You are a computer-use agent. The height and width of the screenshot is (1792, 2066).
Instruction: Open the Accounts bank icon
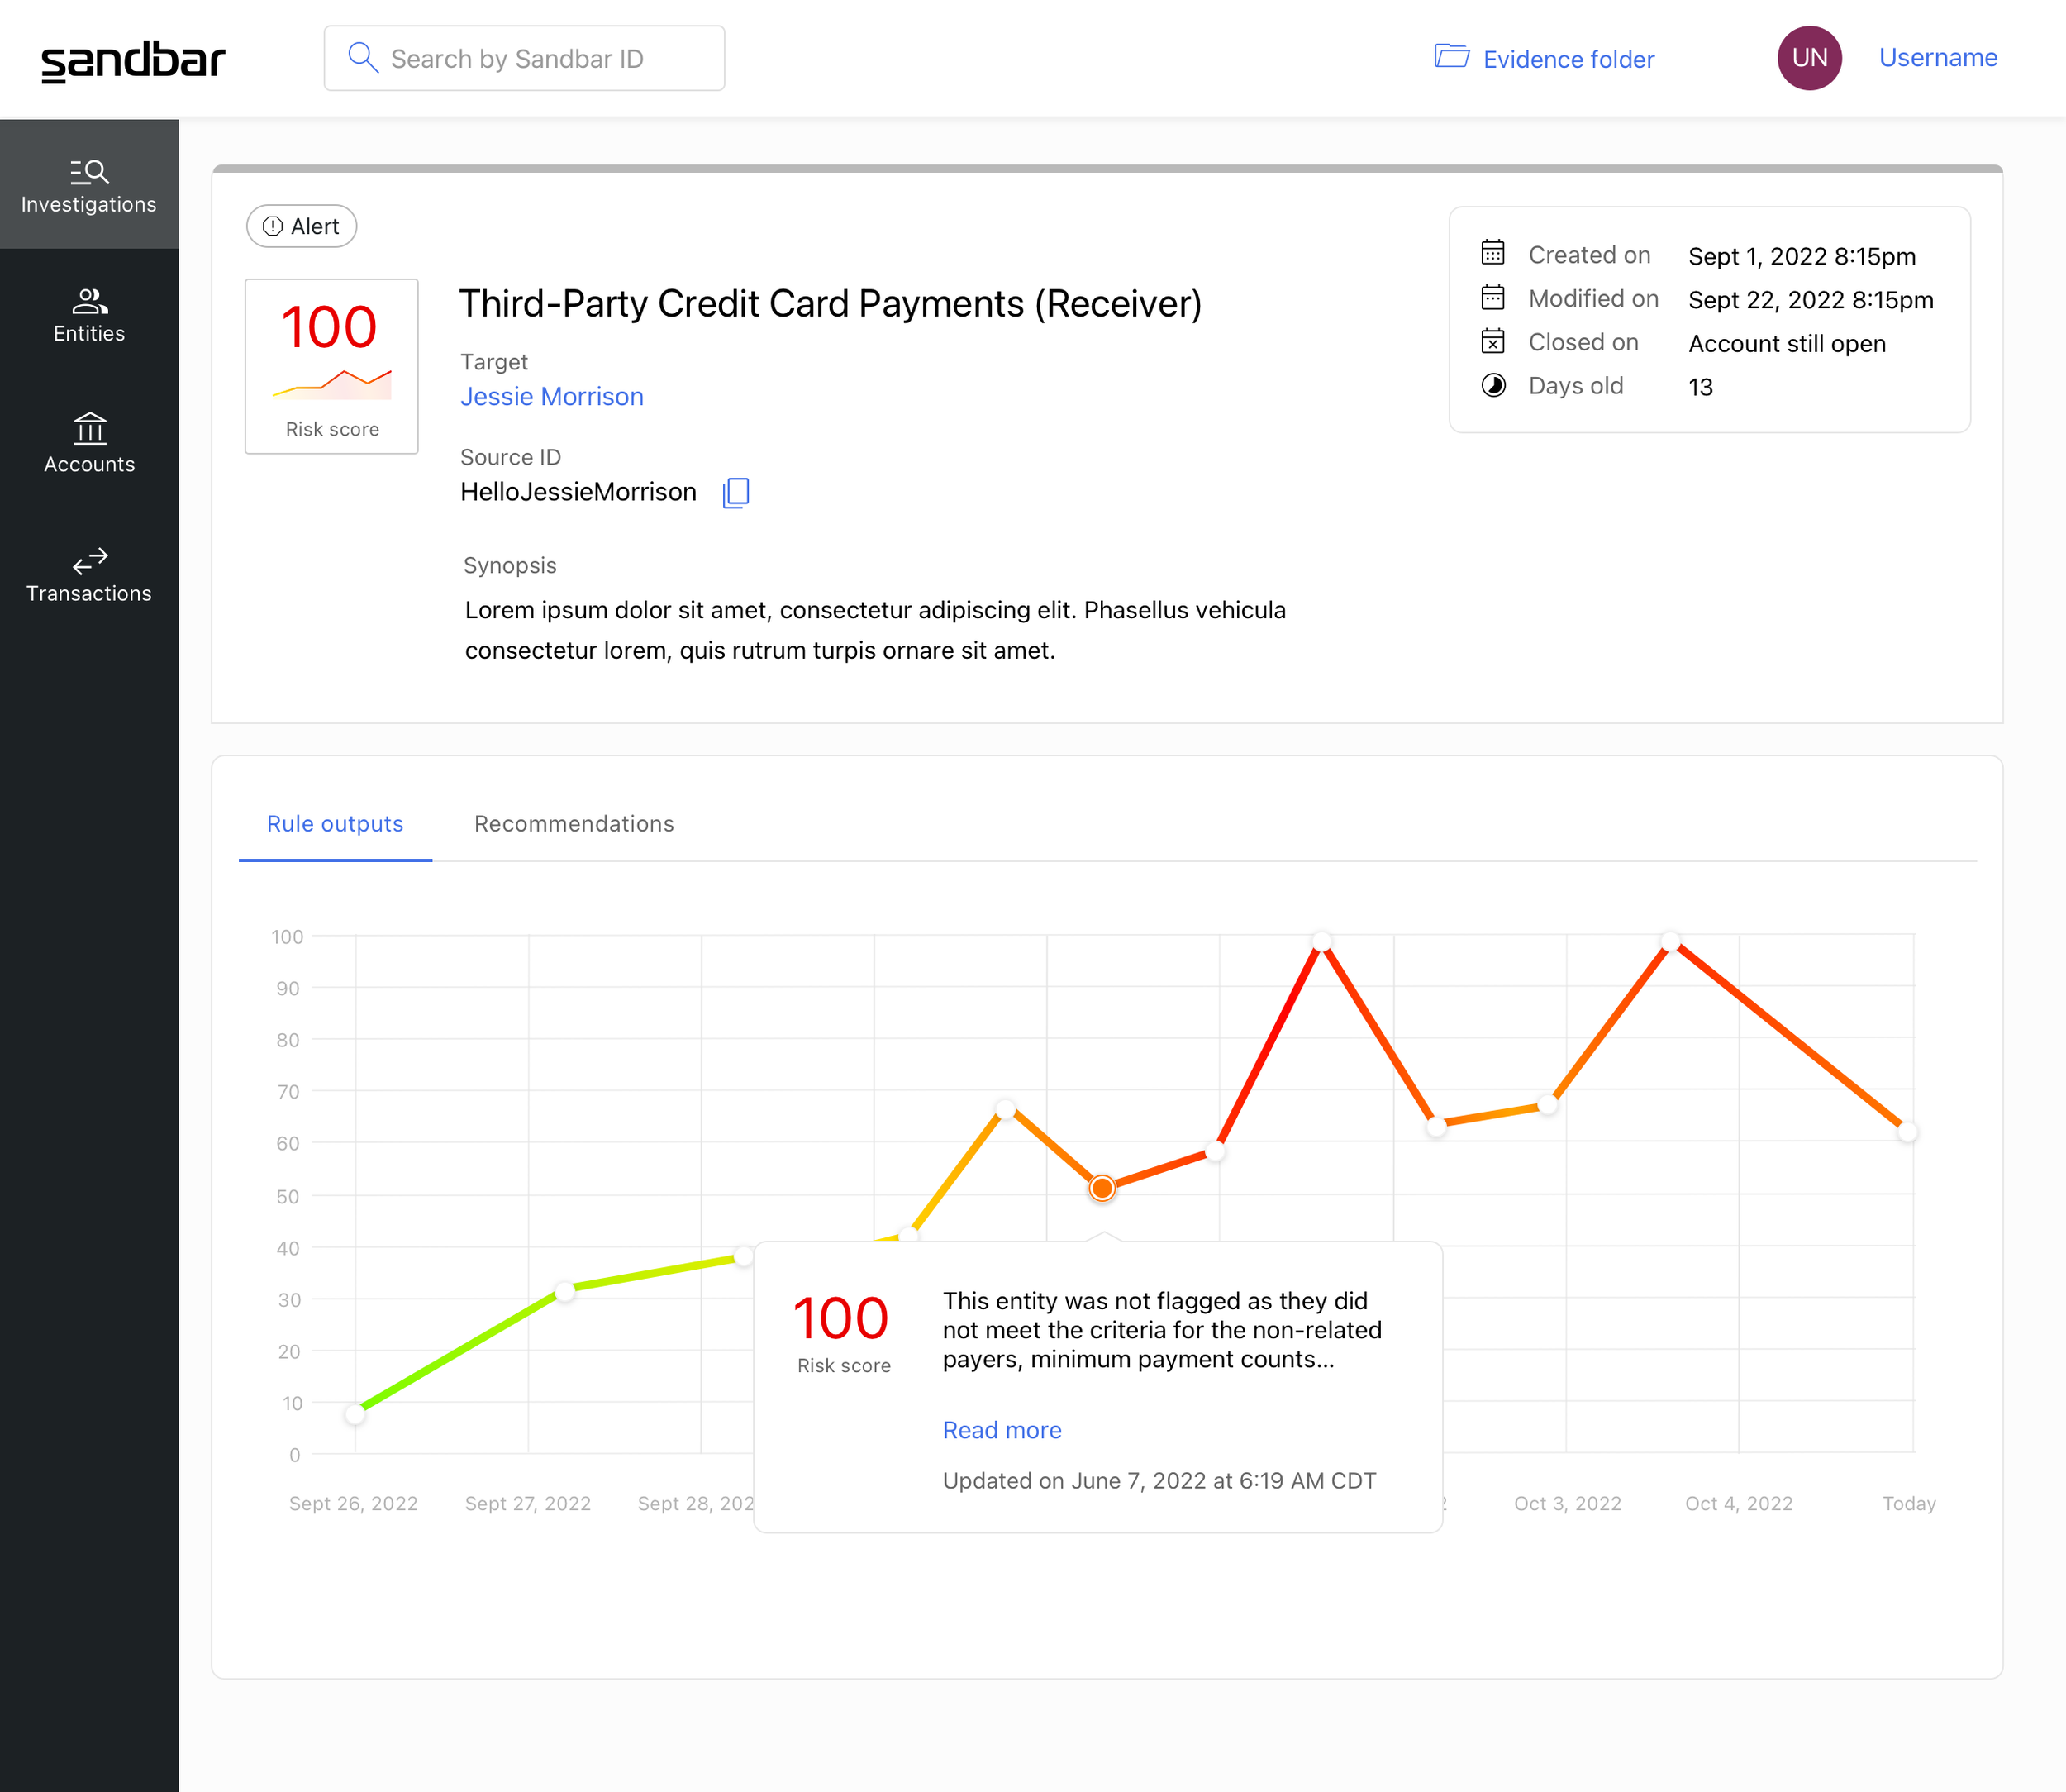tap(89, 428)
